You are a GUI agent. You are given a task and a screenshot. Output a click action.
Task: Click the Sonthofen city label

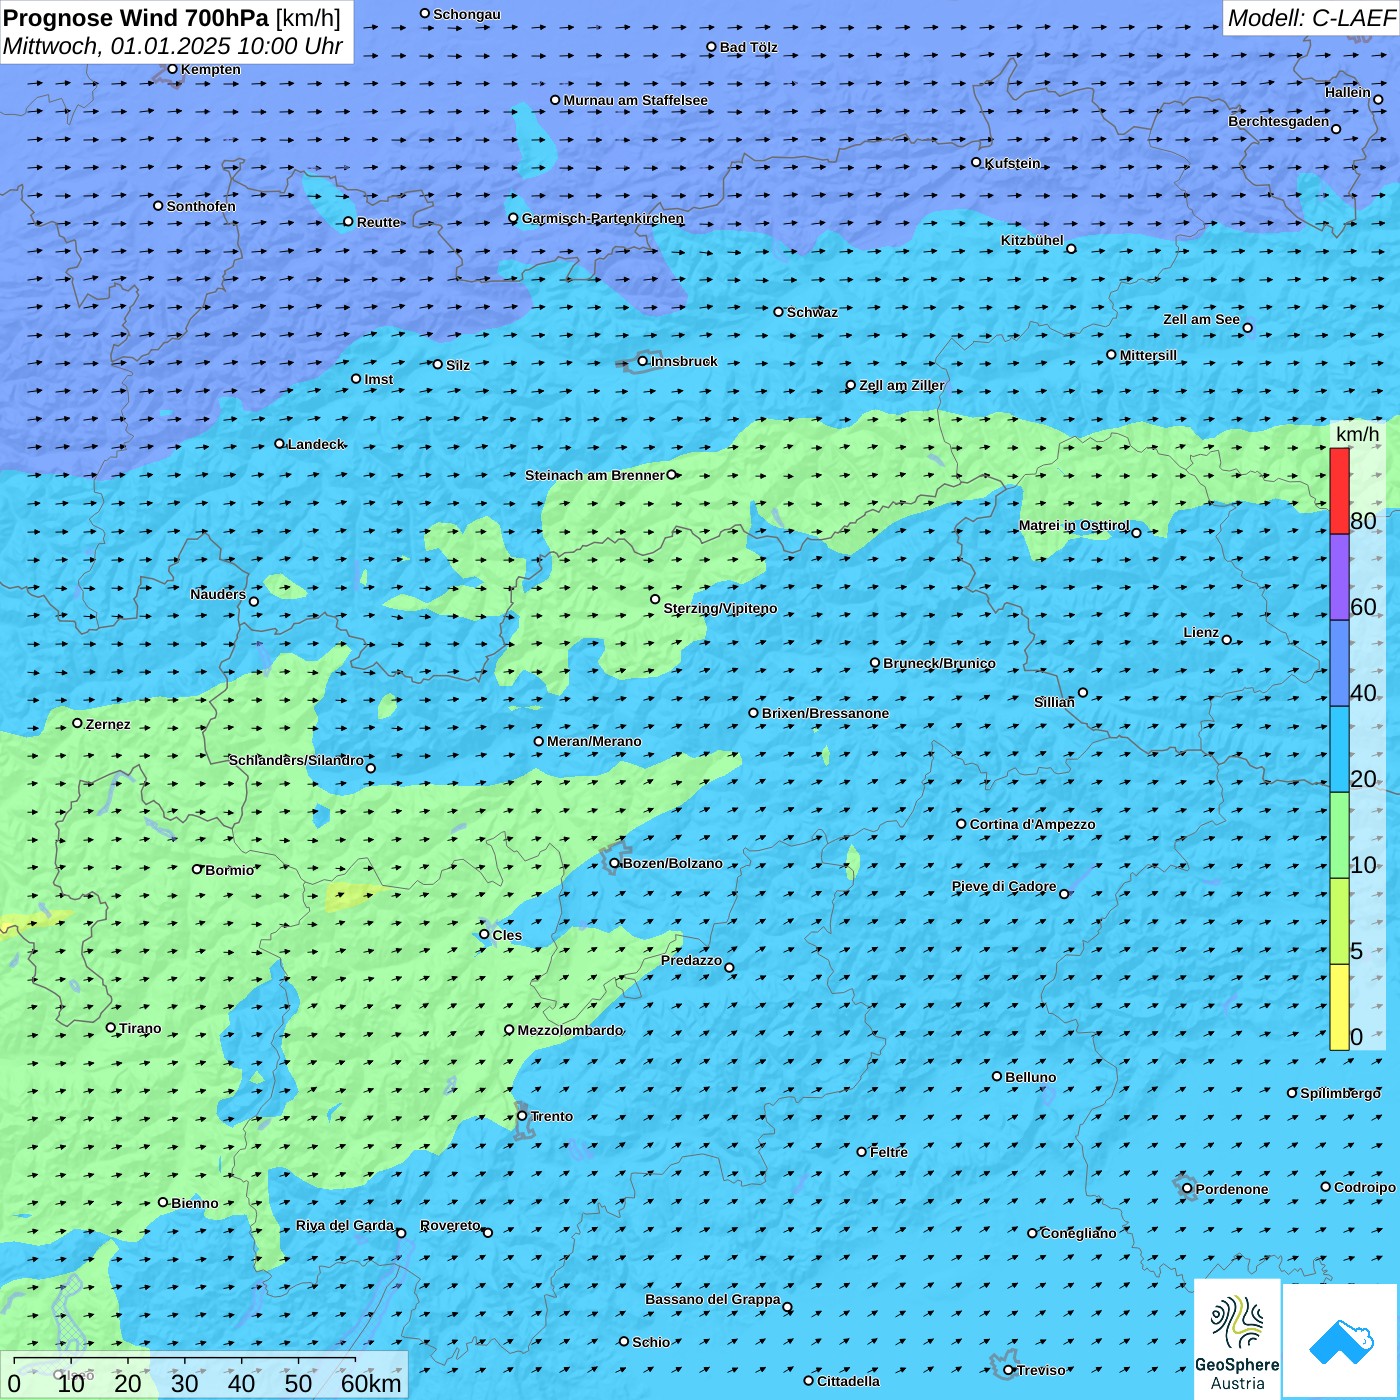point(201,206)
